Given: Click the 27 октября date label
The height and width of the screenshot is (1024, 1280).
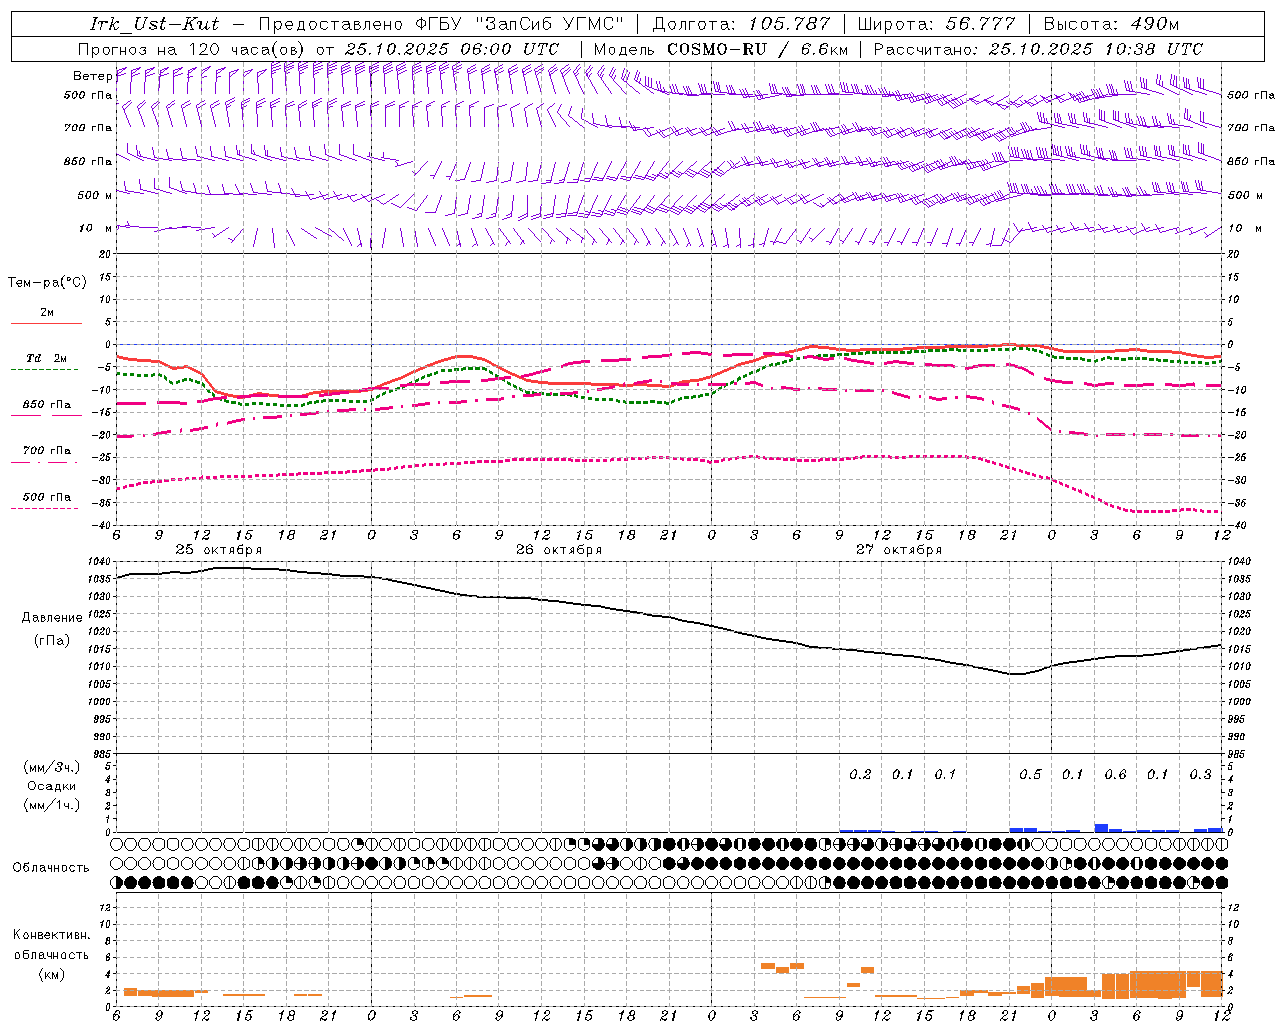Looking at the screenshot, I should coord(899,549).
